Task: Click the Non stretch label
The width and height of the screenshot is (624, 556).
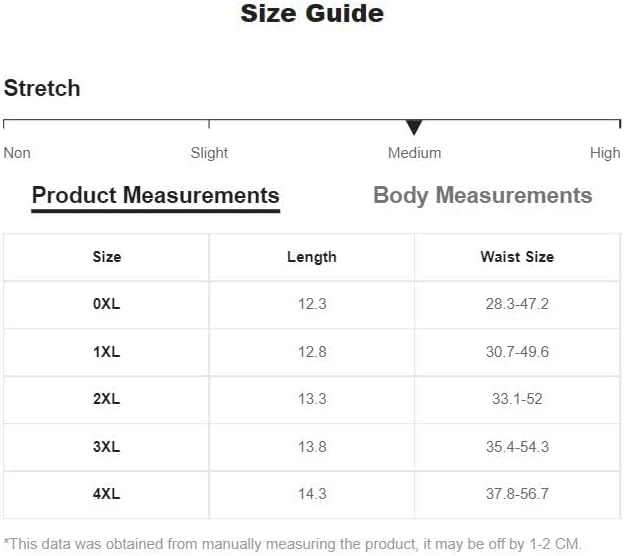Action: pos(17,153)
